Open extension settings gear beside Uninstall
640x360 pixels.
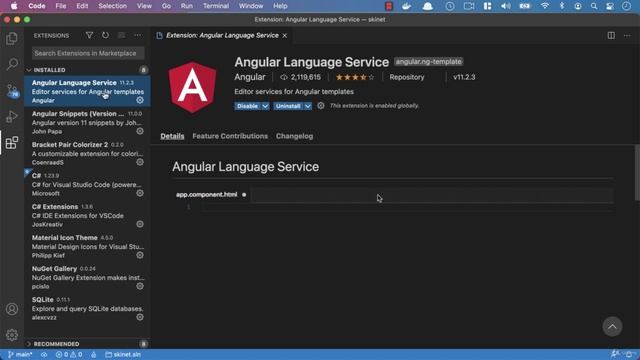click(x=321, y=106)
